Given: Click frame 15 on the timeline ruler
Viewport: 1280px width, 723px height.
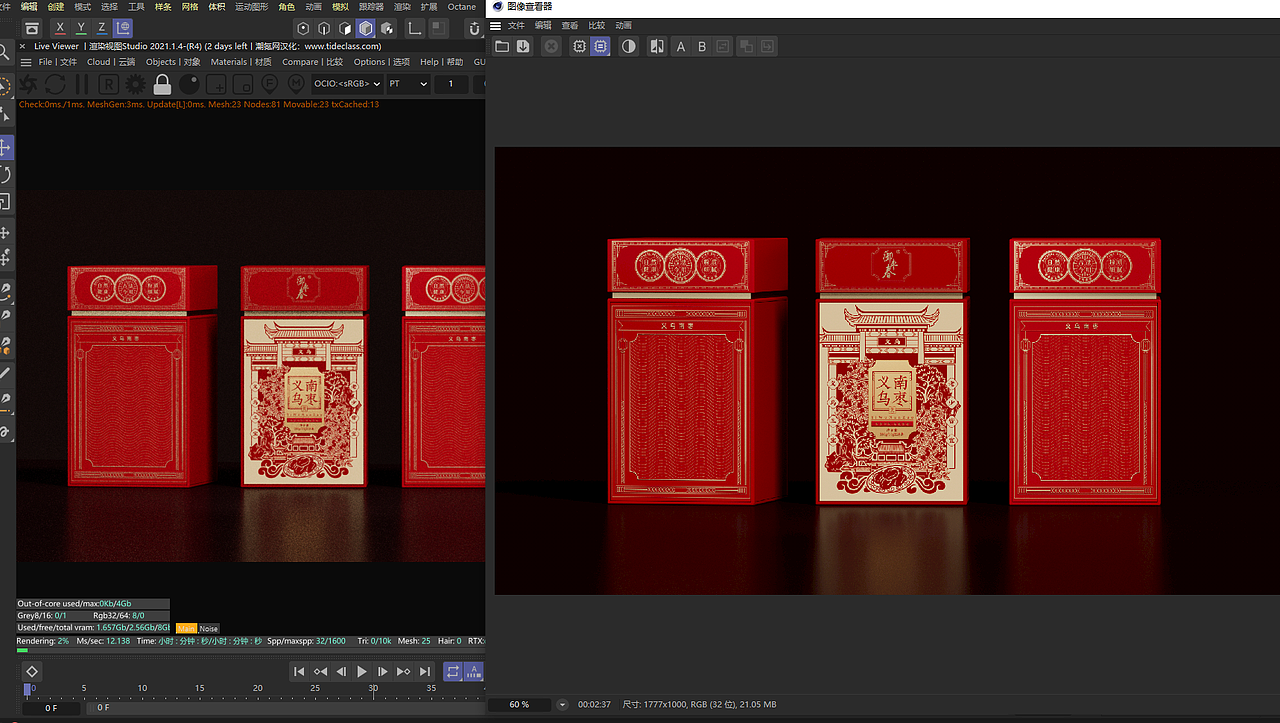Looking at the screenshot, I should (199, 689).
